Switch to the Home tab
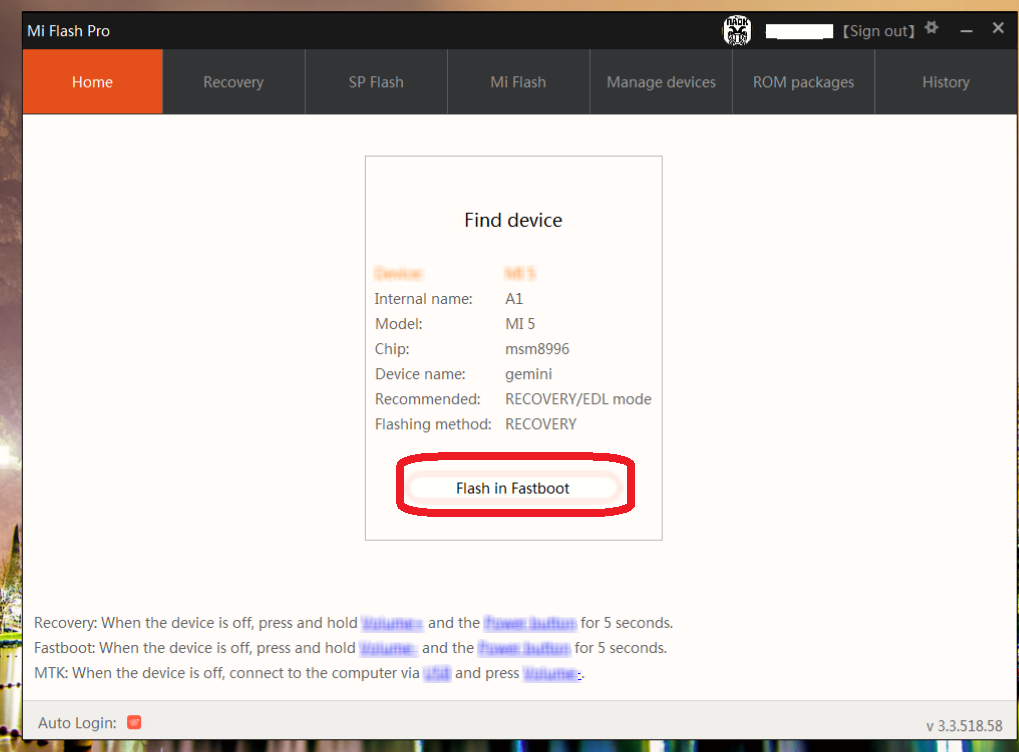This screenshot has width=1019, height=752. click(x=92, y=82)
